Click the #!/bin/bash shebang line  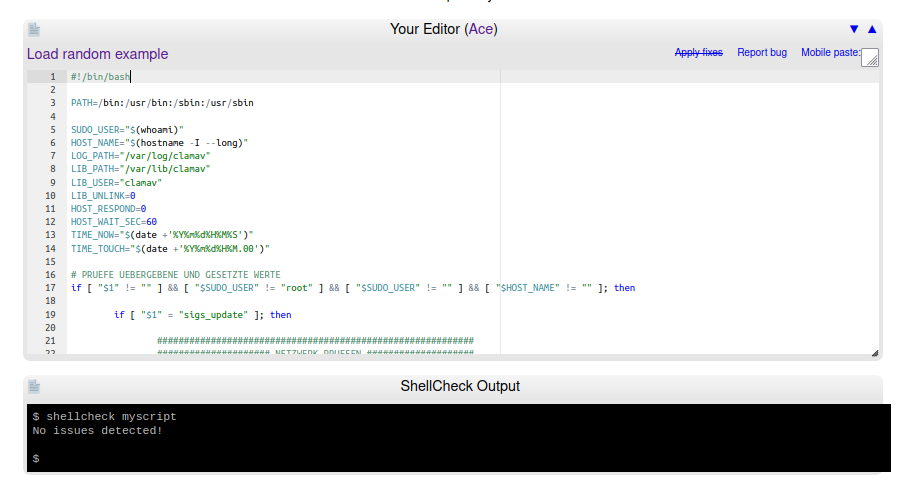click(x=101, y=77)
